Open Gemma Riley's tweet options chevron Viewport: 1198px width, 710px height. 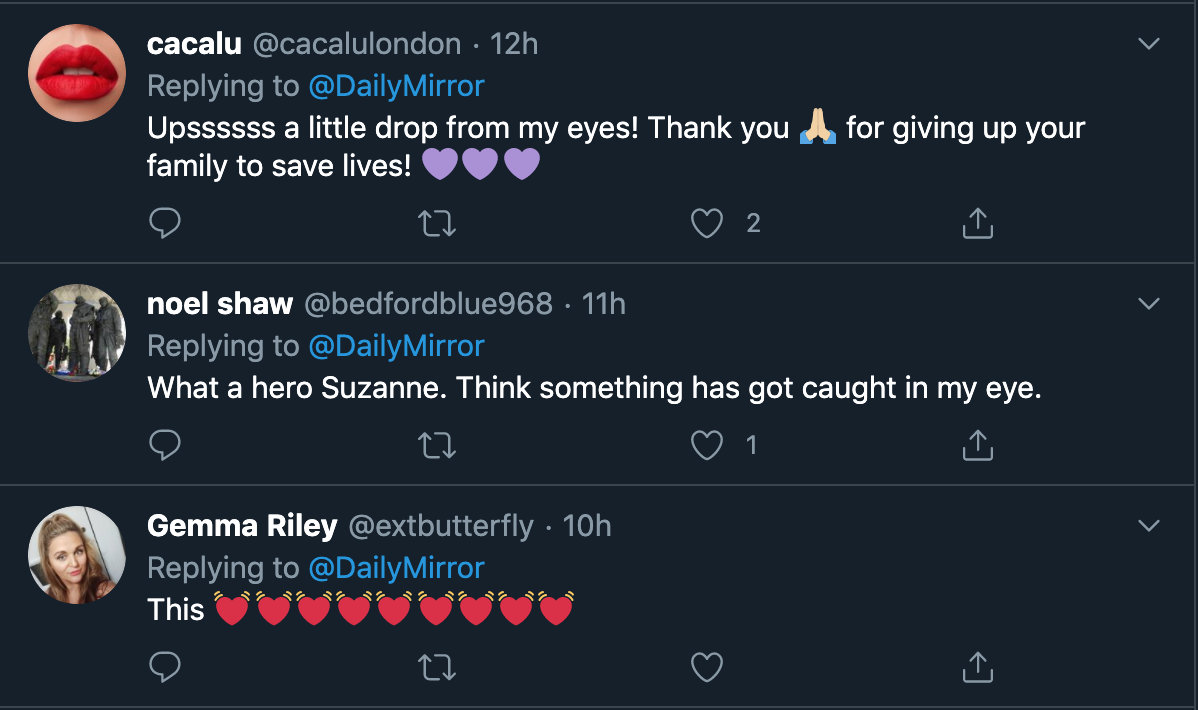[1150, 525]
